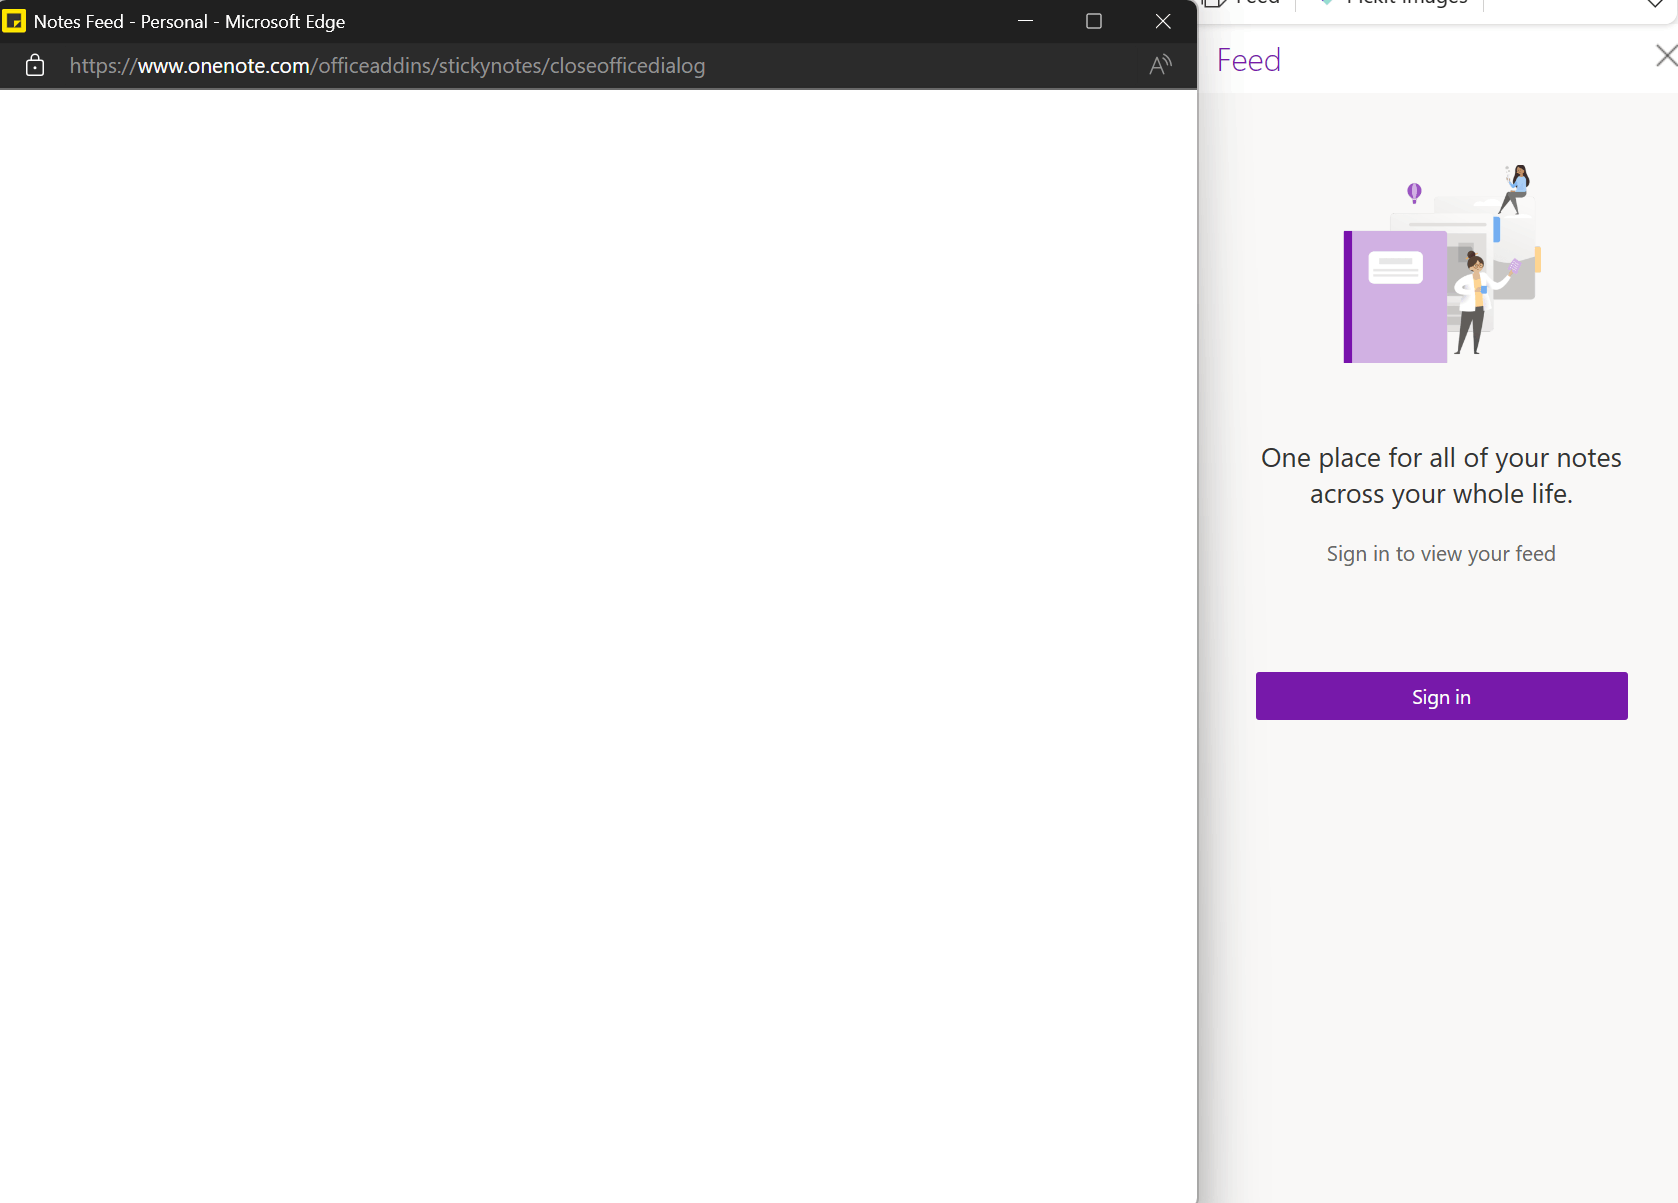Image resolution: width=1678 pixels, height=1203 pixels.
Task: Minimize the Notes Feed Edge window
Action: tap(1025, 21)
